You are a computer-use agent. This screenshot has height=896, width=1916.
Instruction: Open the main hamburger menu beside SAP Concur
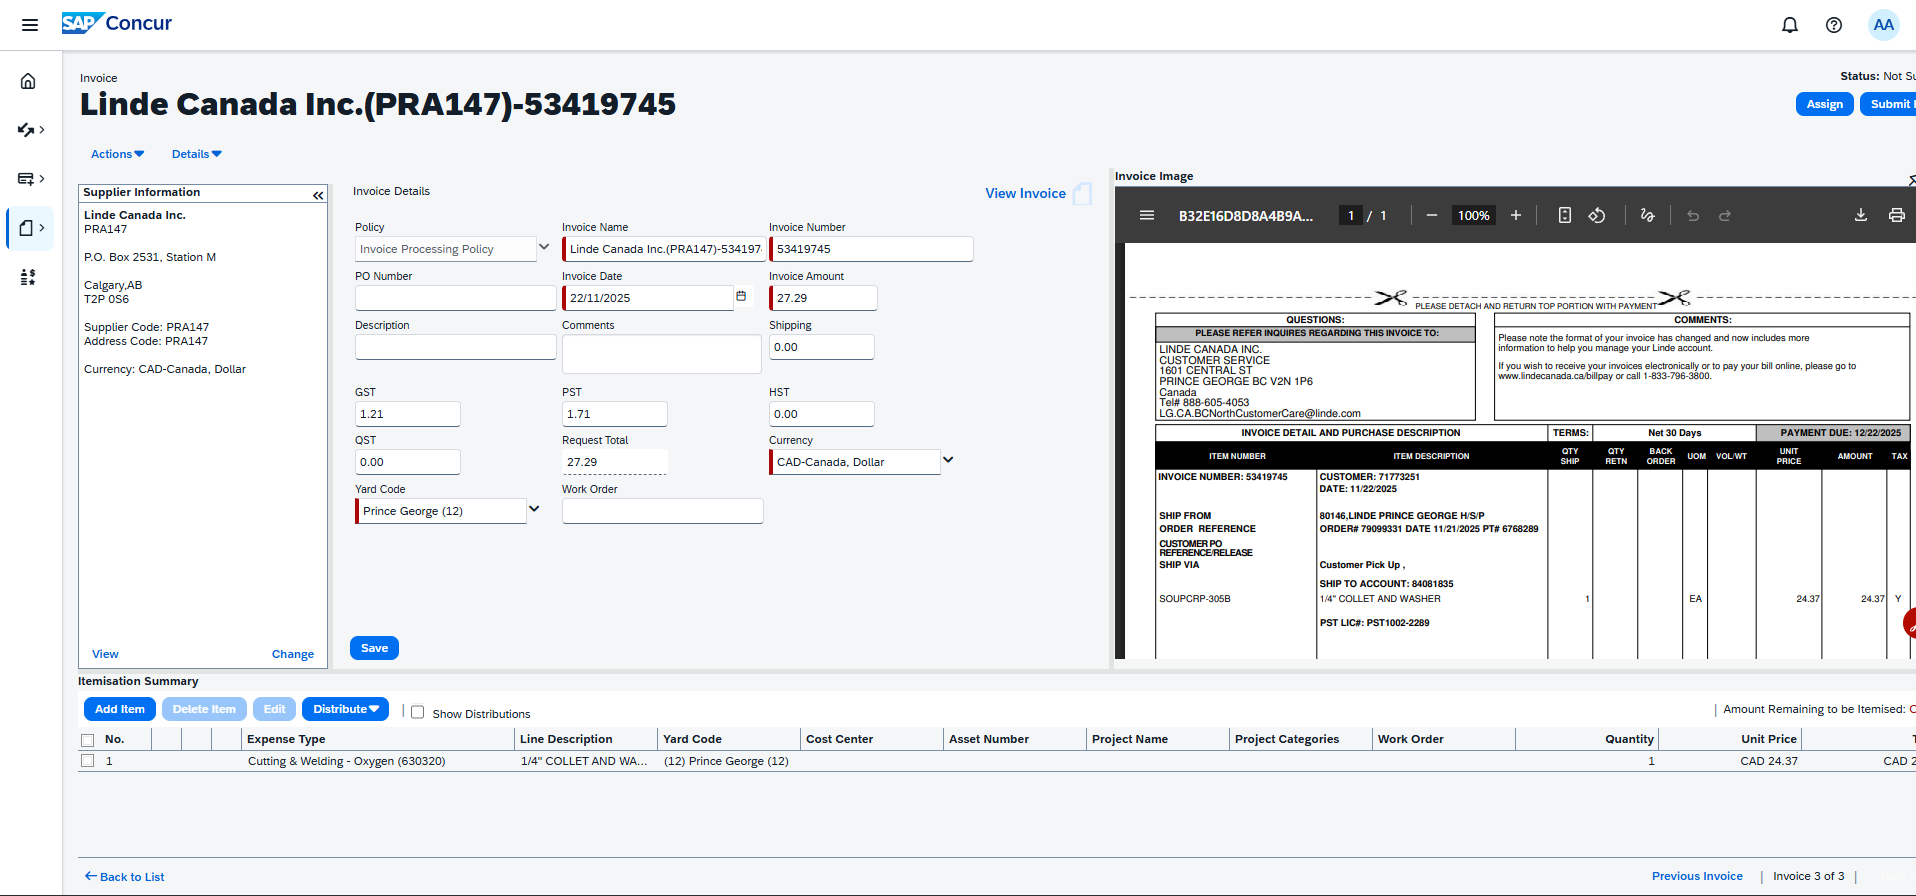[30, 25]
